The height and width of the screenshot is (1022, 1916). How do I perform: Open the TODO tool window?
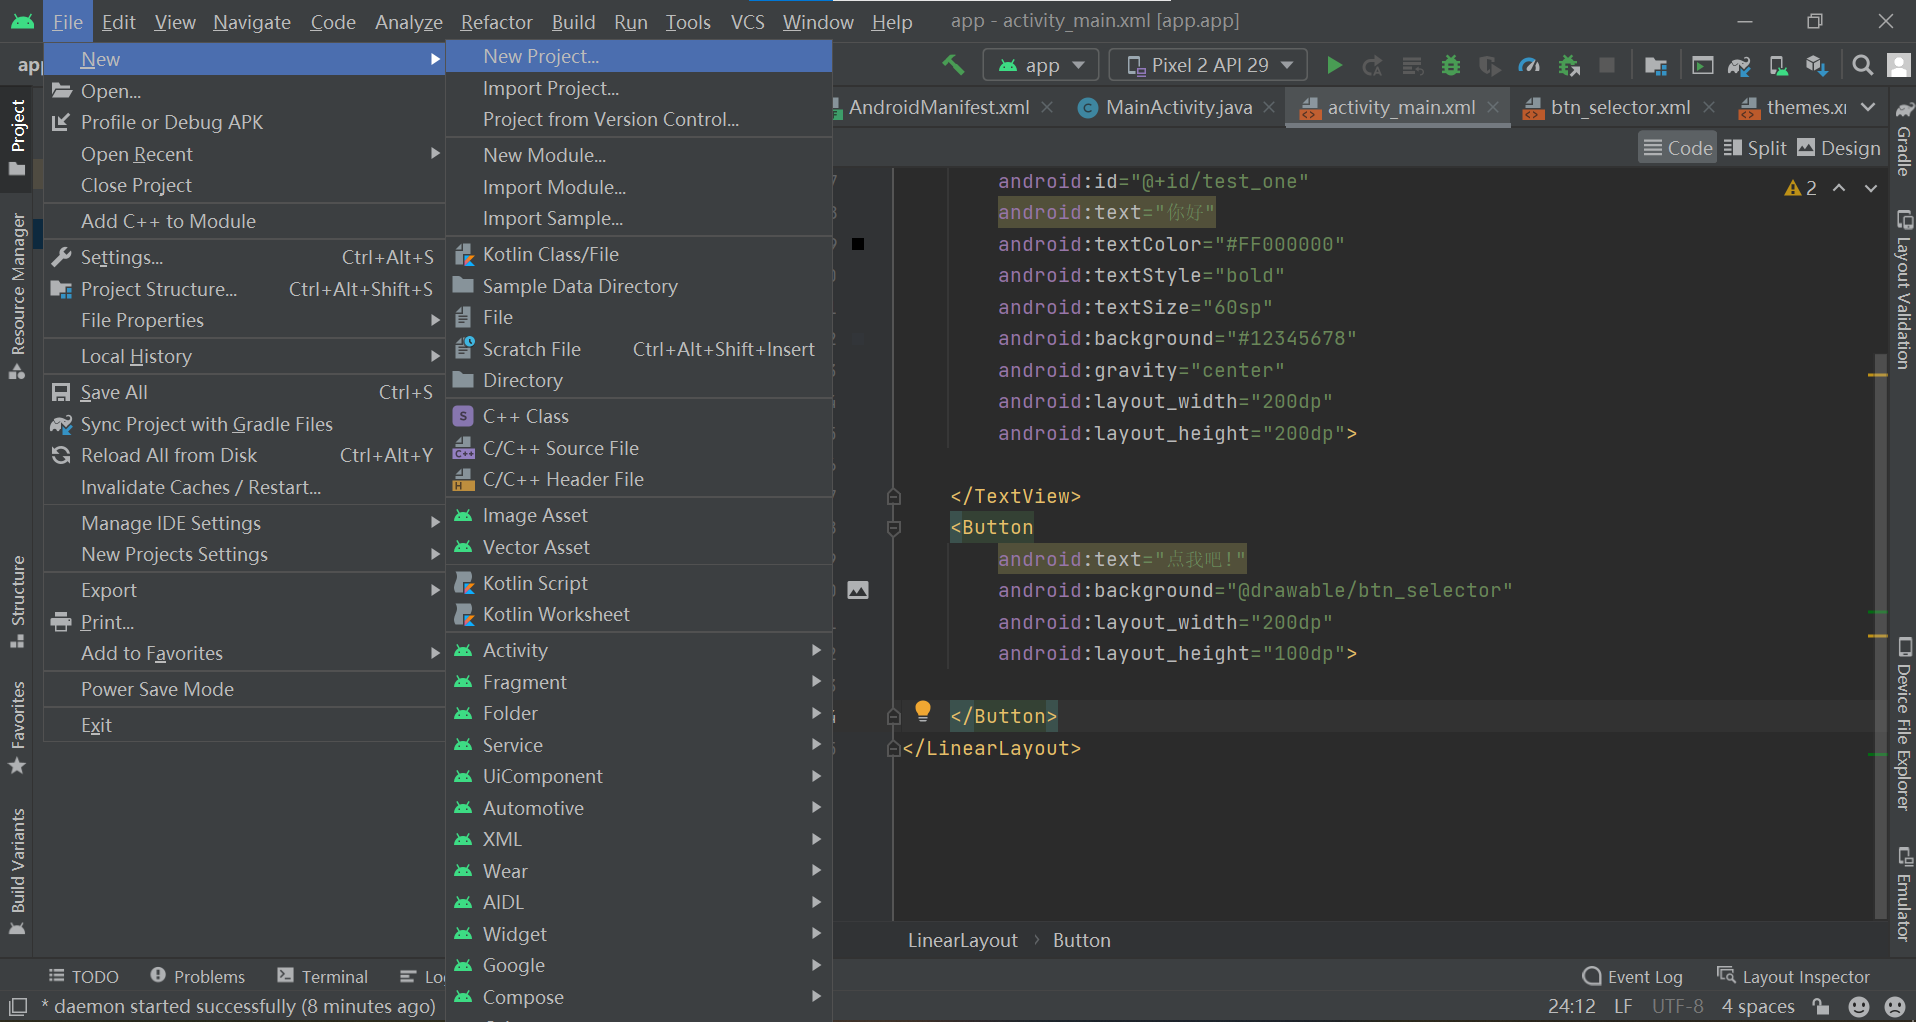point(84,976)
